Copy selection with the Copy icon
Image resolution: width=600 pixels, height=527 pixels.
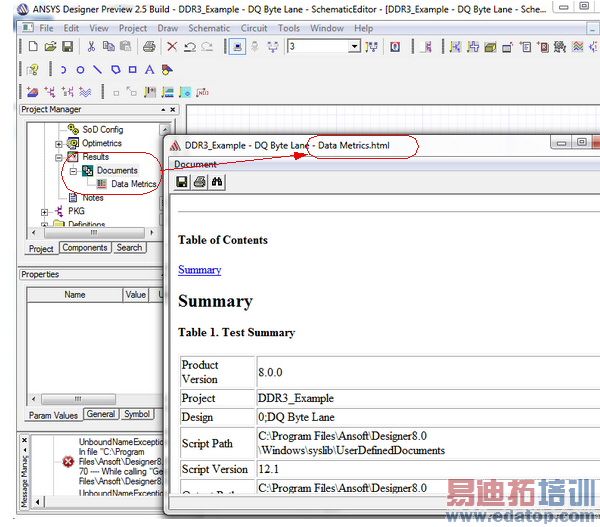(x=108, y=46)
